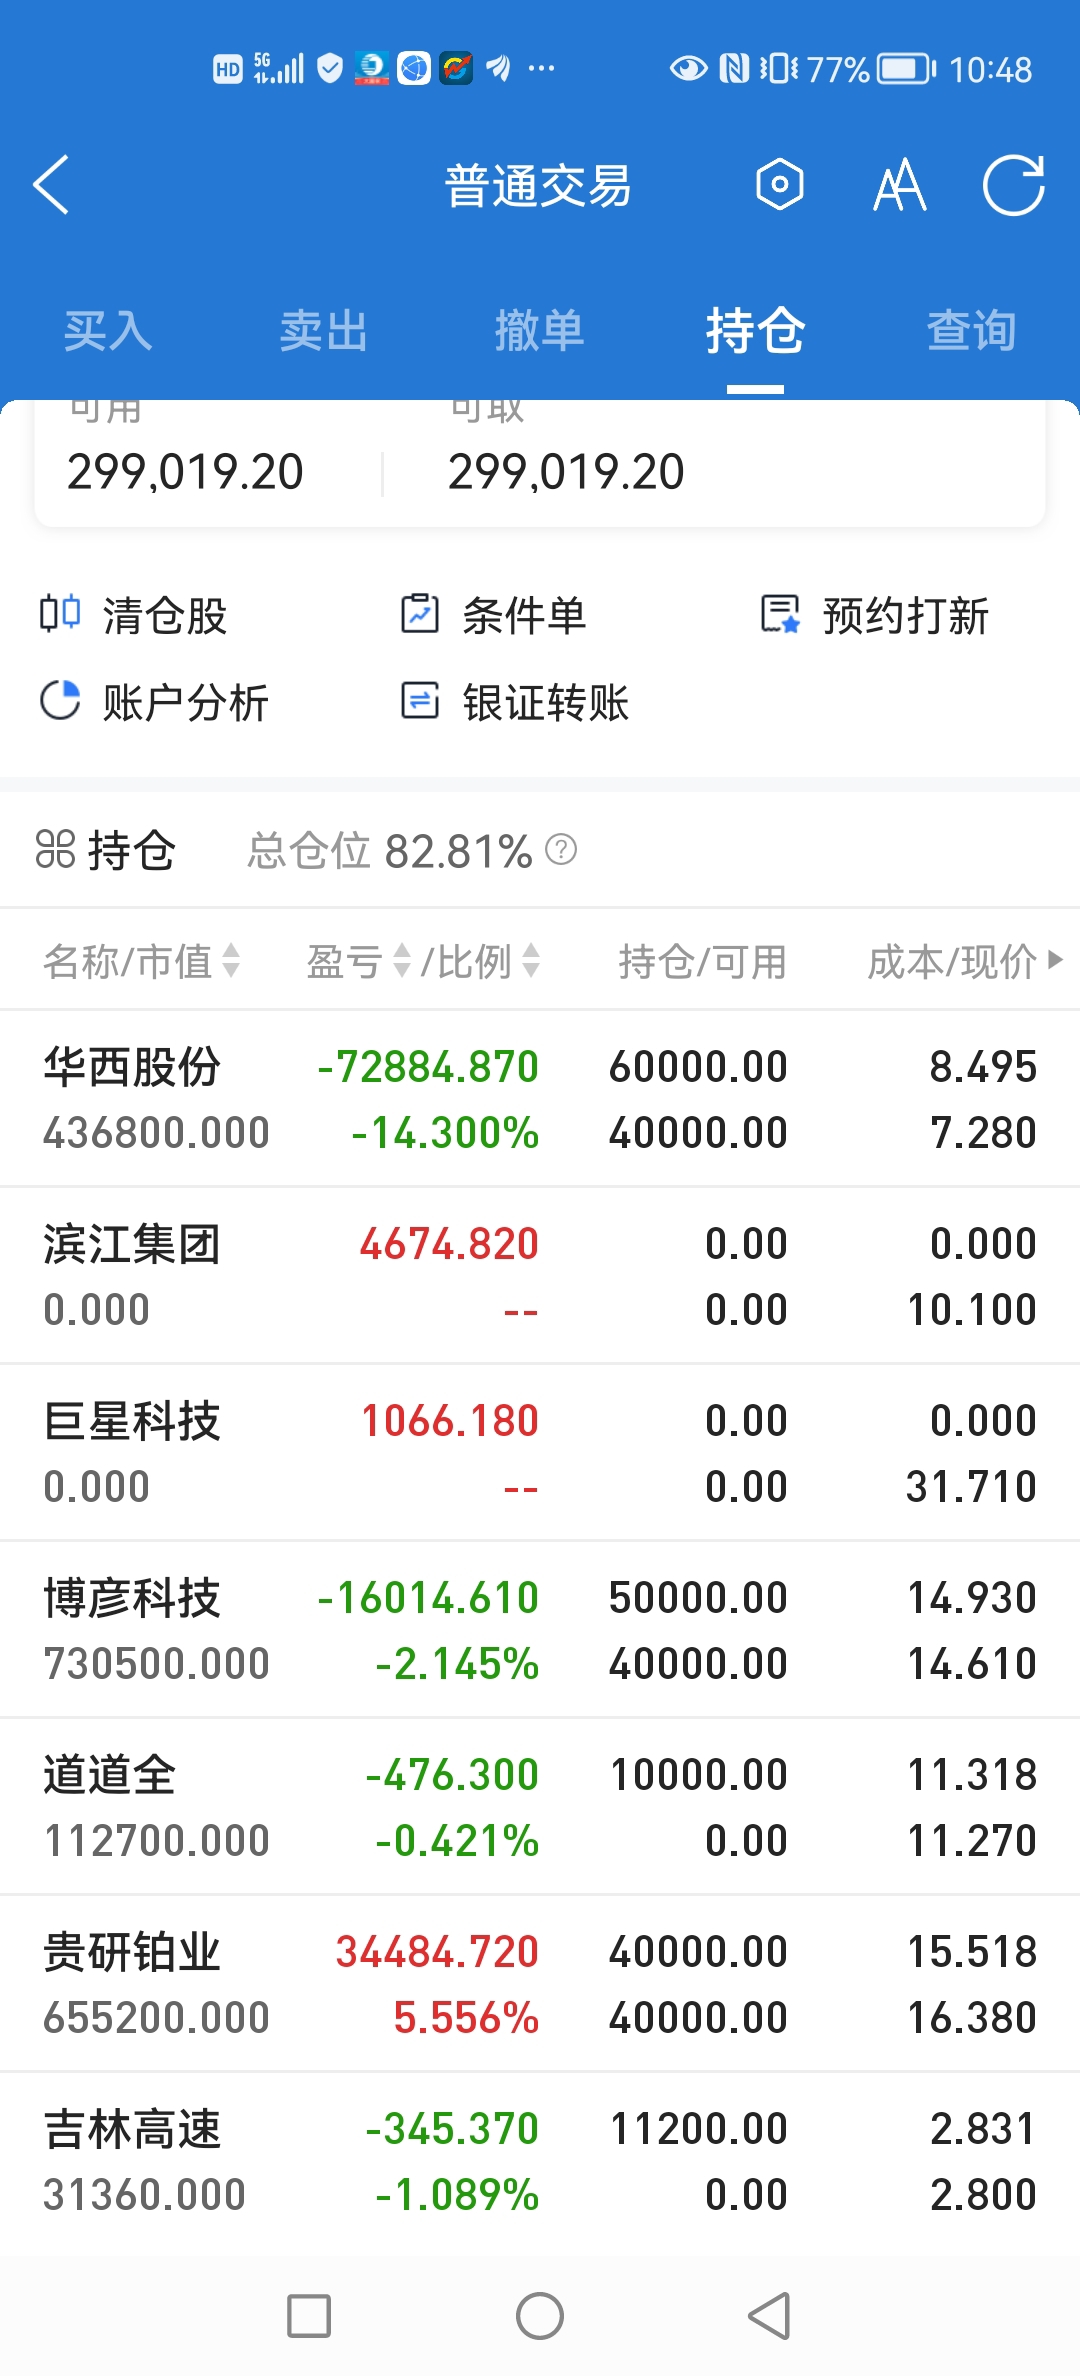
Task: Switch to the 查询 tab
Action: (972, 331)
